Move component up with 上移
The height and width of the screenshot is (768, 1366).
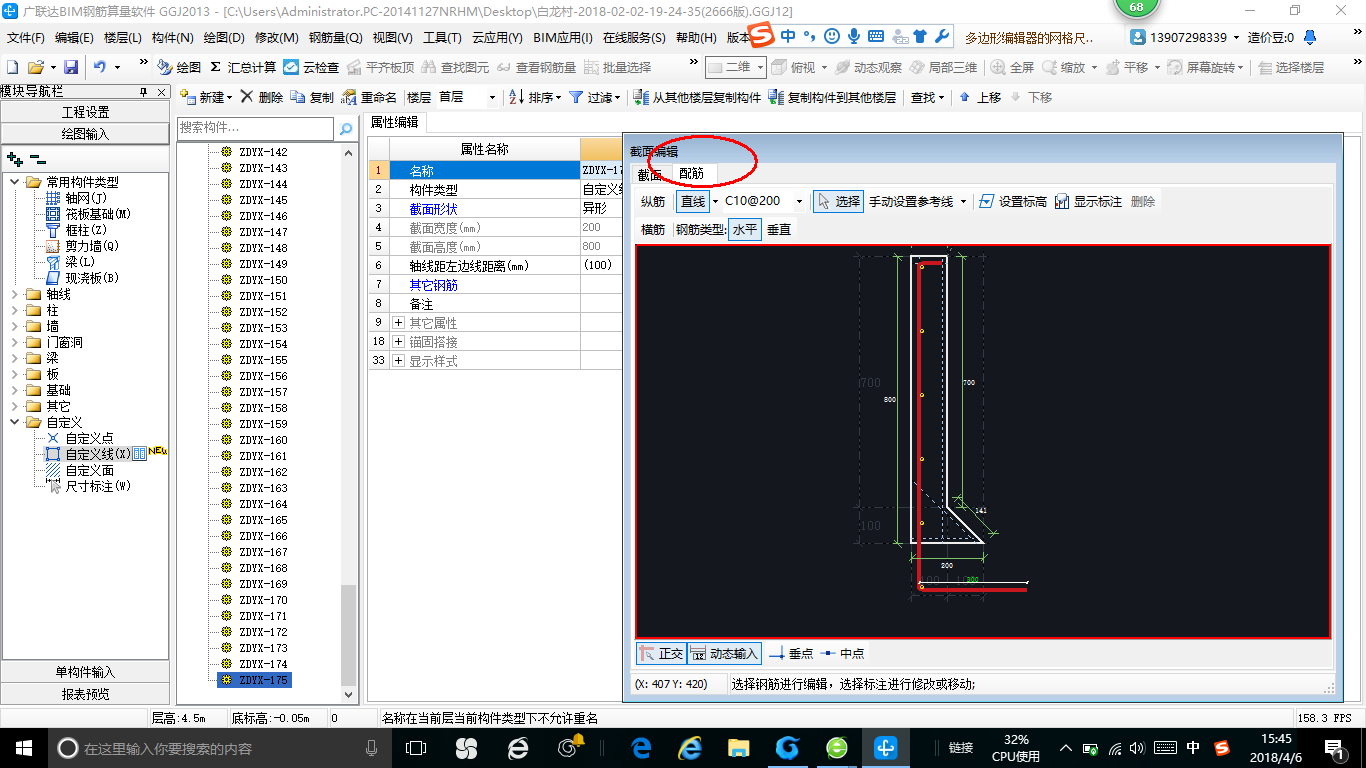click(x=980, y=97)
